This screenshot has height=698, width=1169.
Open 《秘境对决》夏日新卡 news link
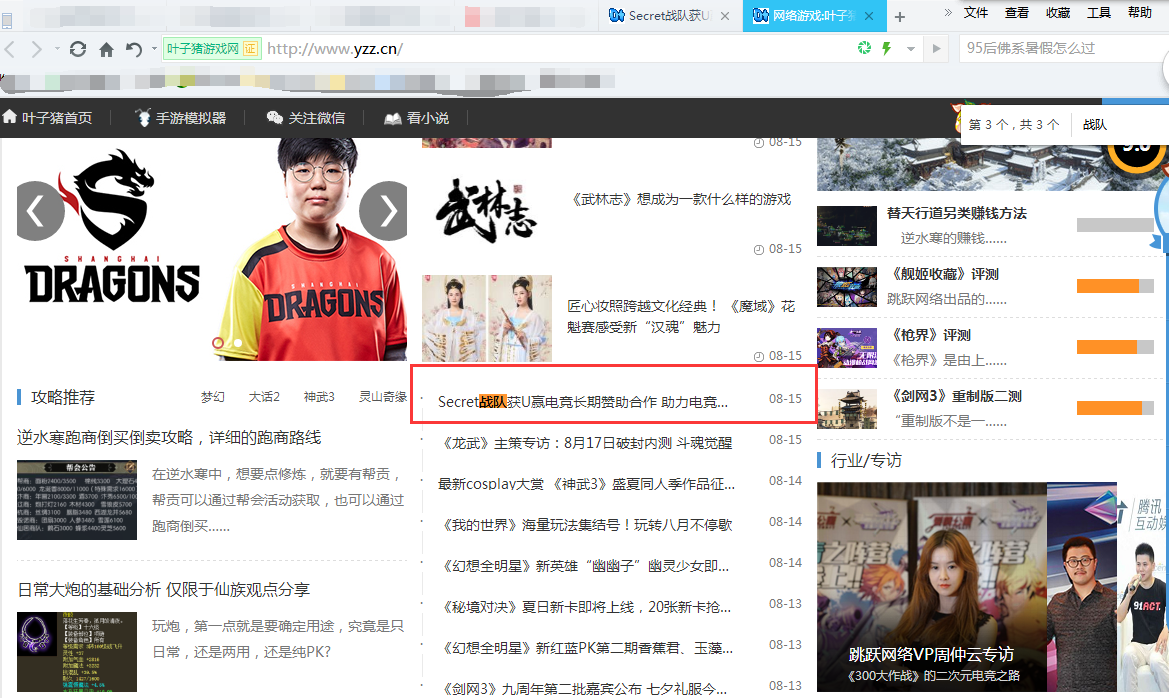tap(584, 607)
